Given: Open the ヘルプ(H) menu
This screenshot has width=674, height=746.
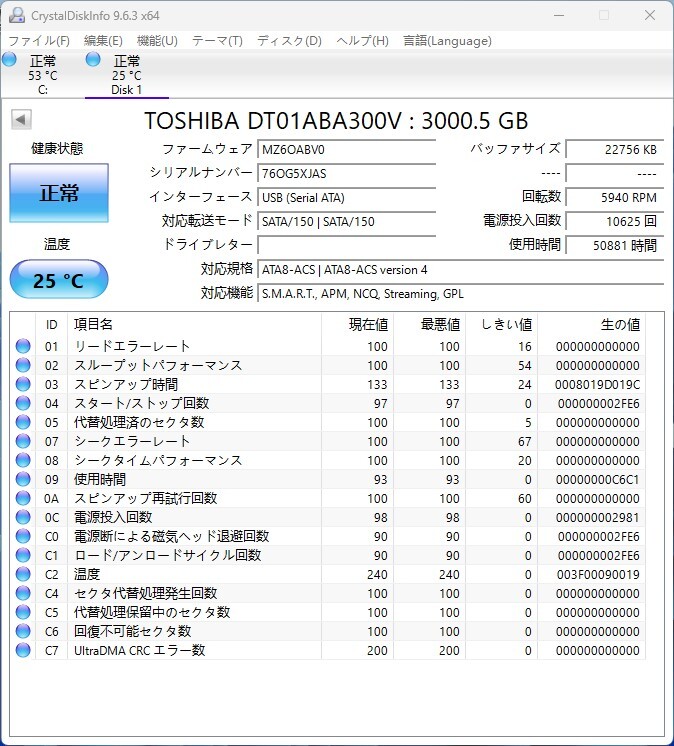Looking at the screenshot, I should [x=362, y=41].
